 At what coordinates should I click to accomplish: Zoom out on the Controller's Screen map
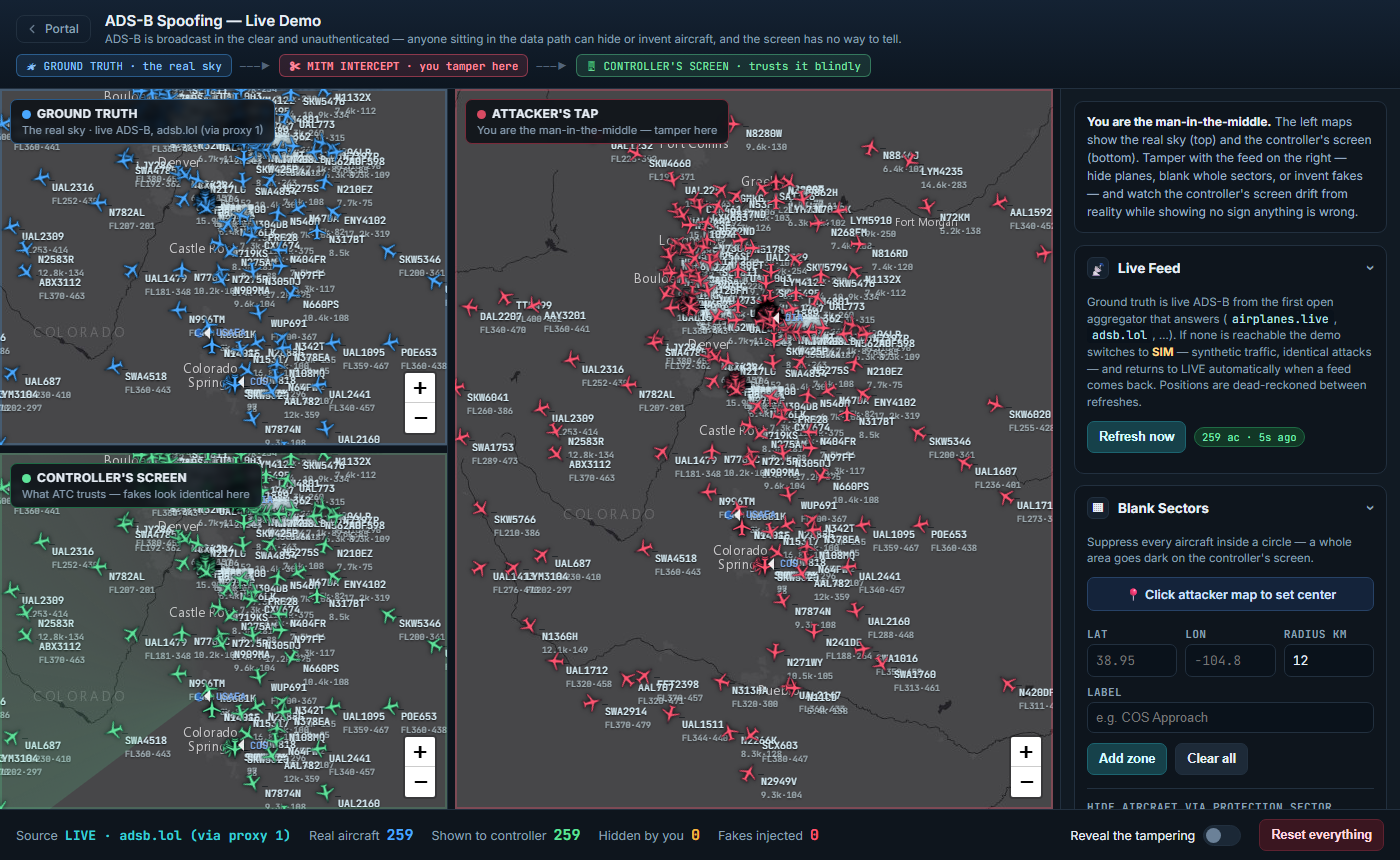tap(420, 782)
